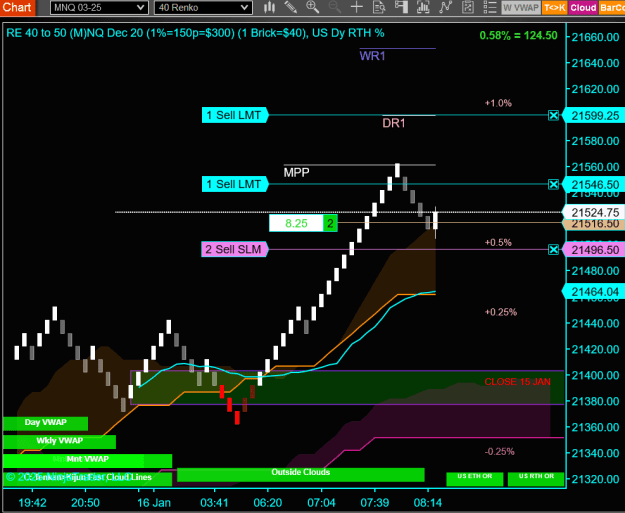Toggle the Day VWAP green button
The height and width of the screenshot is (513, 625).
tap(45, 423)
